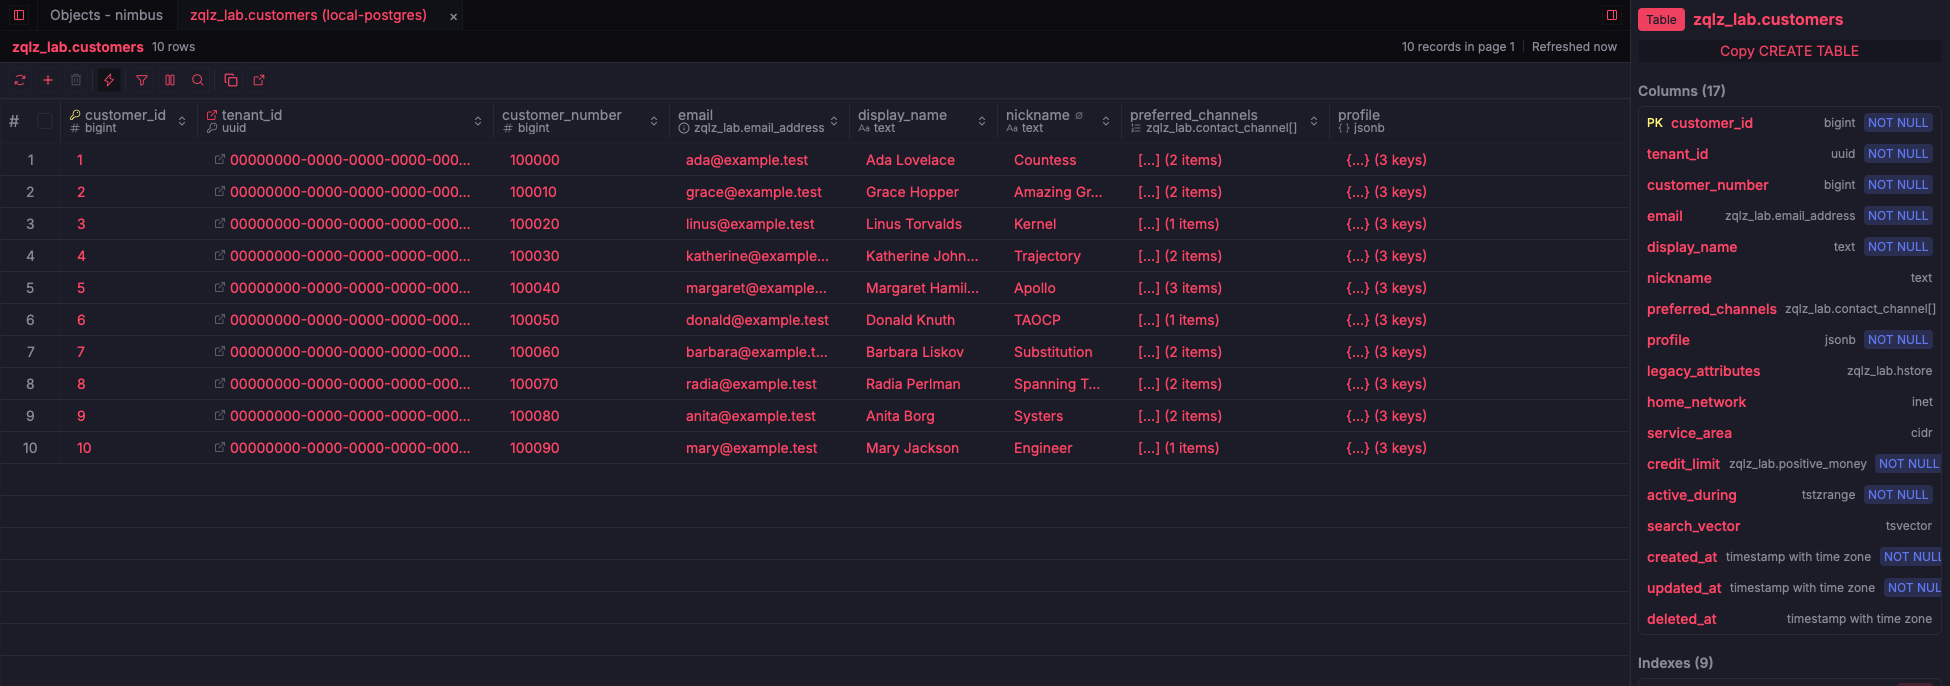The height and width of the screenshot is (686, 1950).
Task: Open sort chevron for customer_id column
Action: [x=182, y=121]
